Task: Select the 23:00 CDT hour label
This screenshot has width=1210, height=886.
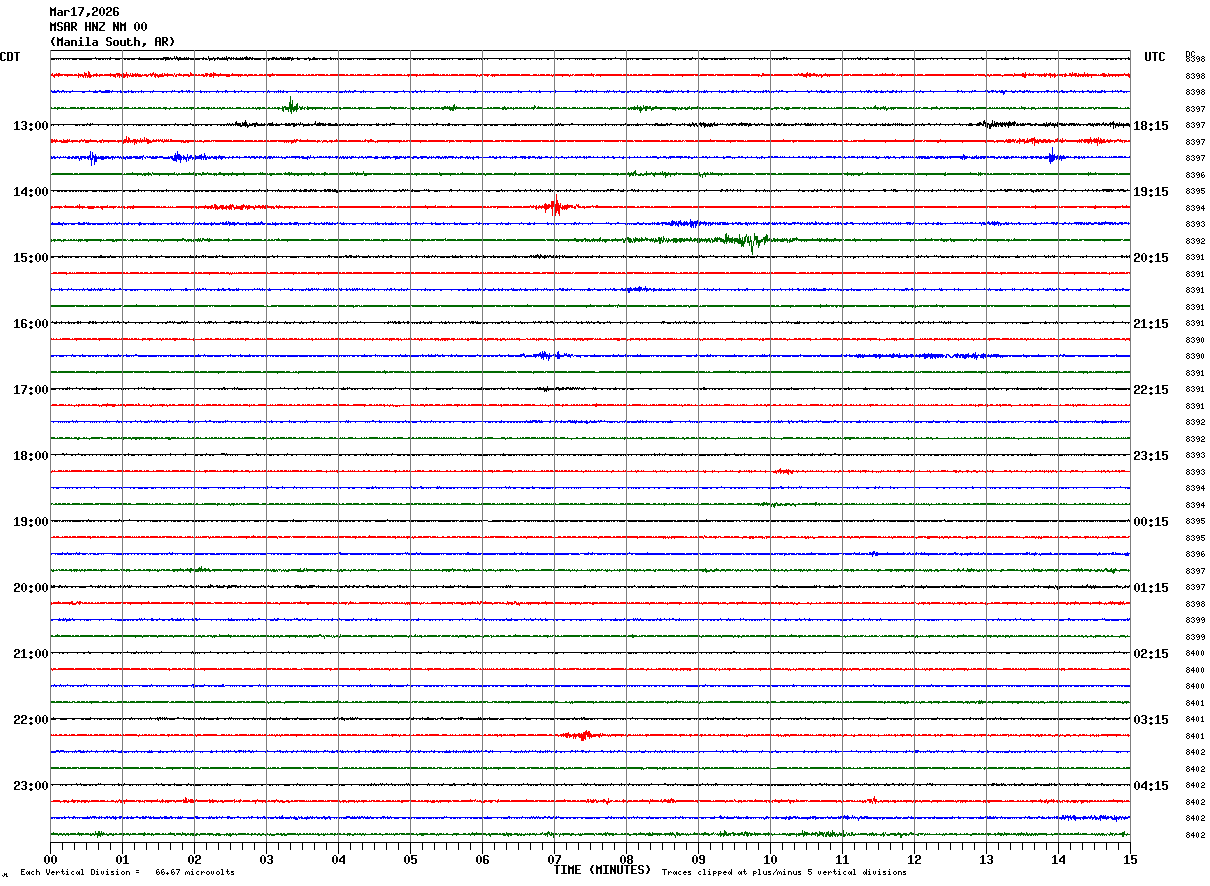Action: coord(30,786)
